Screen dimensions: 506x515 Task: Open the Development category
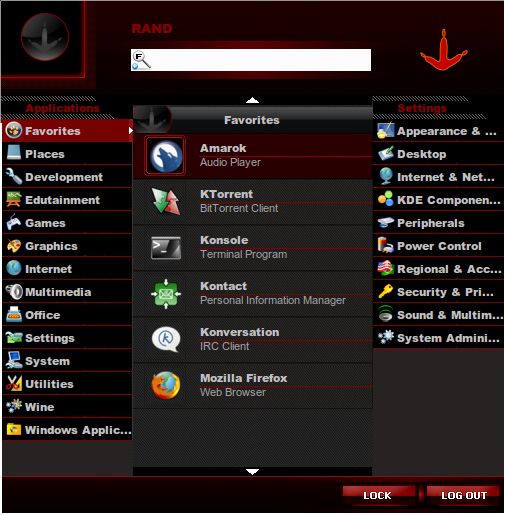67,177
